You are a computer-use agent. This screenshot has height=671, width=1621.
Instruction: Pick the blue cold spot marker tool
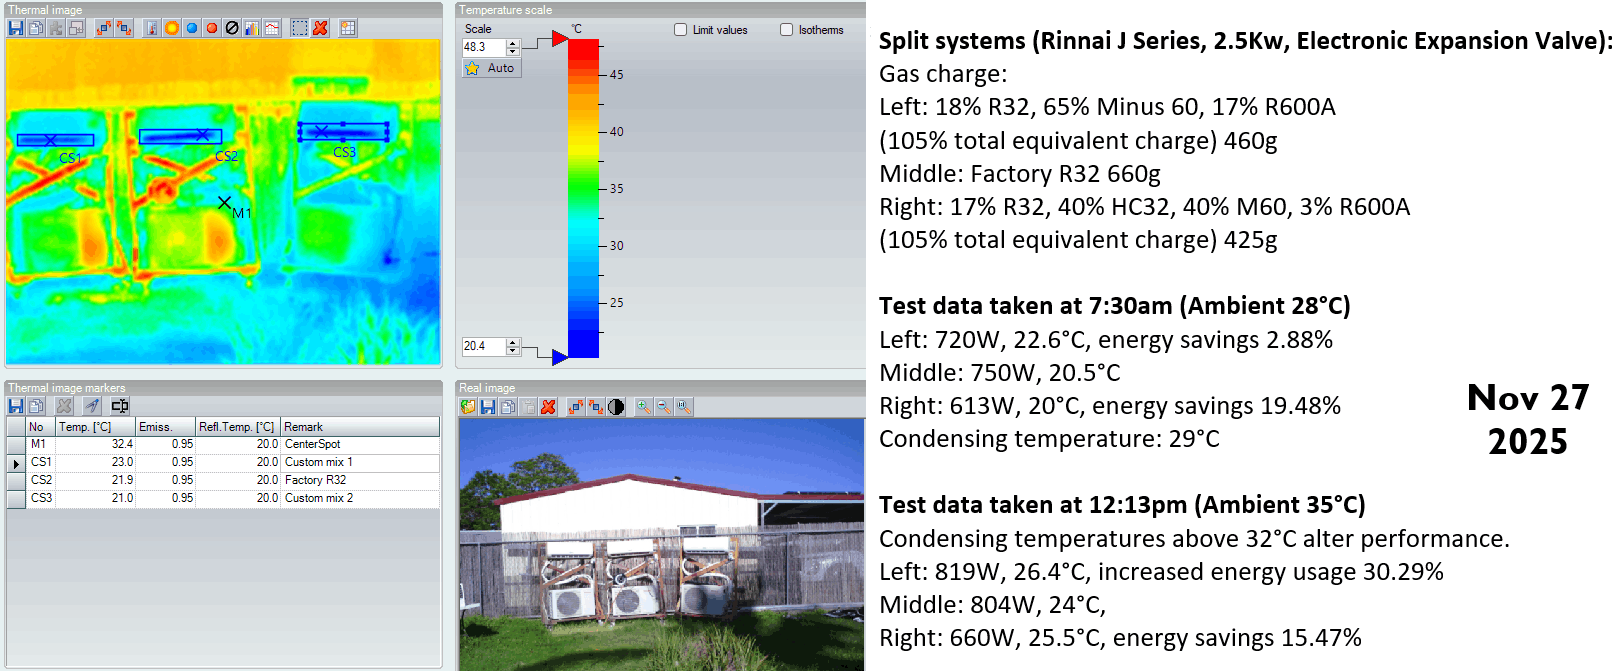point(192,28)
